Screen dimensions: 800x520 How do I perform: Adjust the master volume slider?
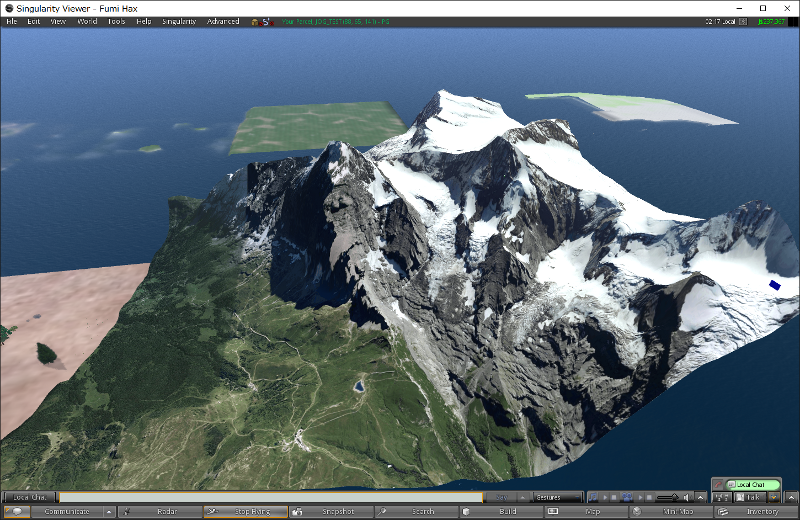673,497
